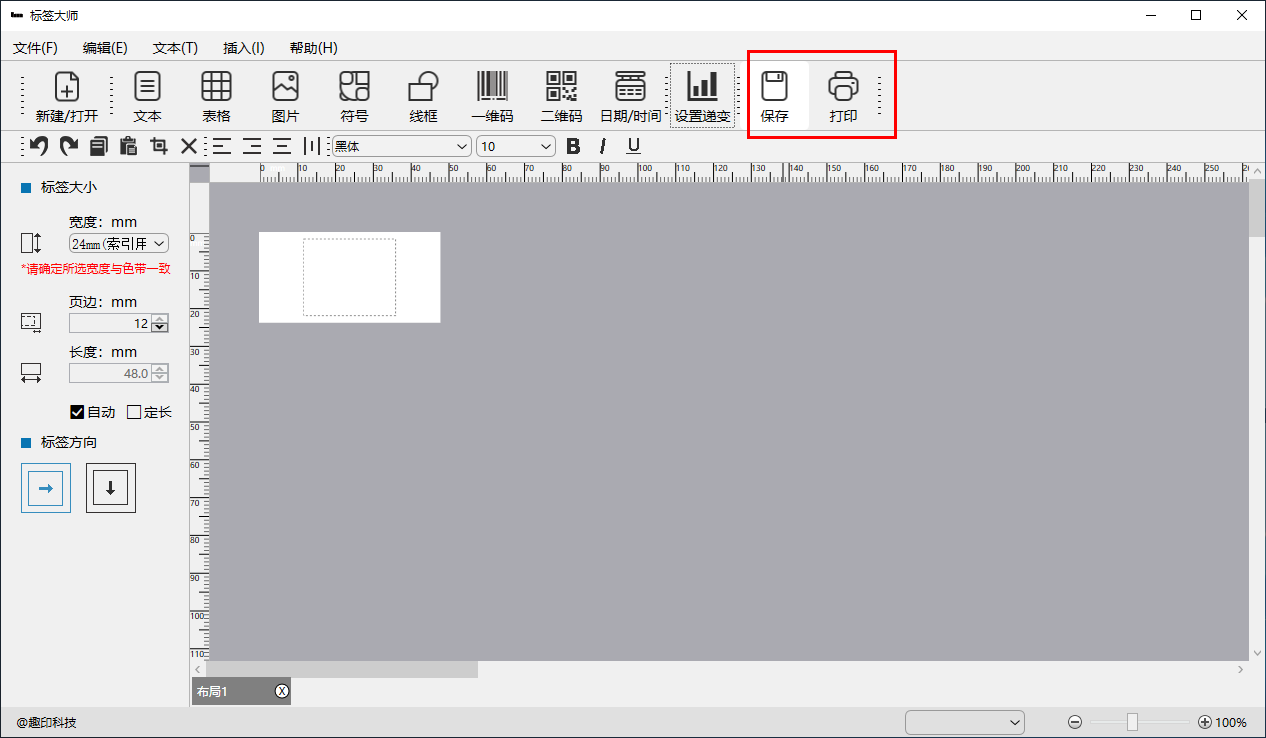
Task: Click the 标签大小 section heading
Action: point(69,187)
